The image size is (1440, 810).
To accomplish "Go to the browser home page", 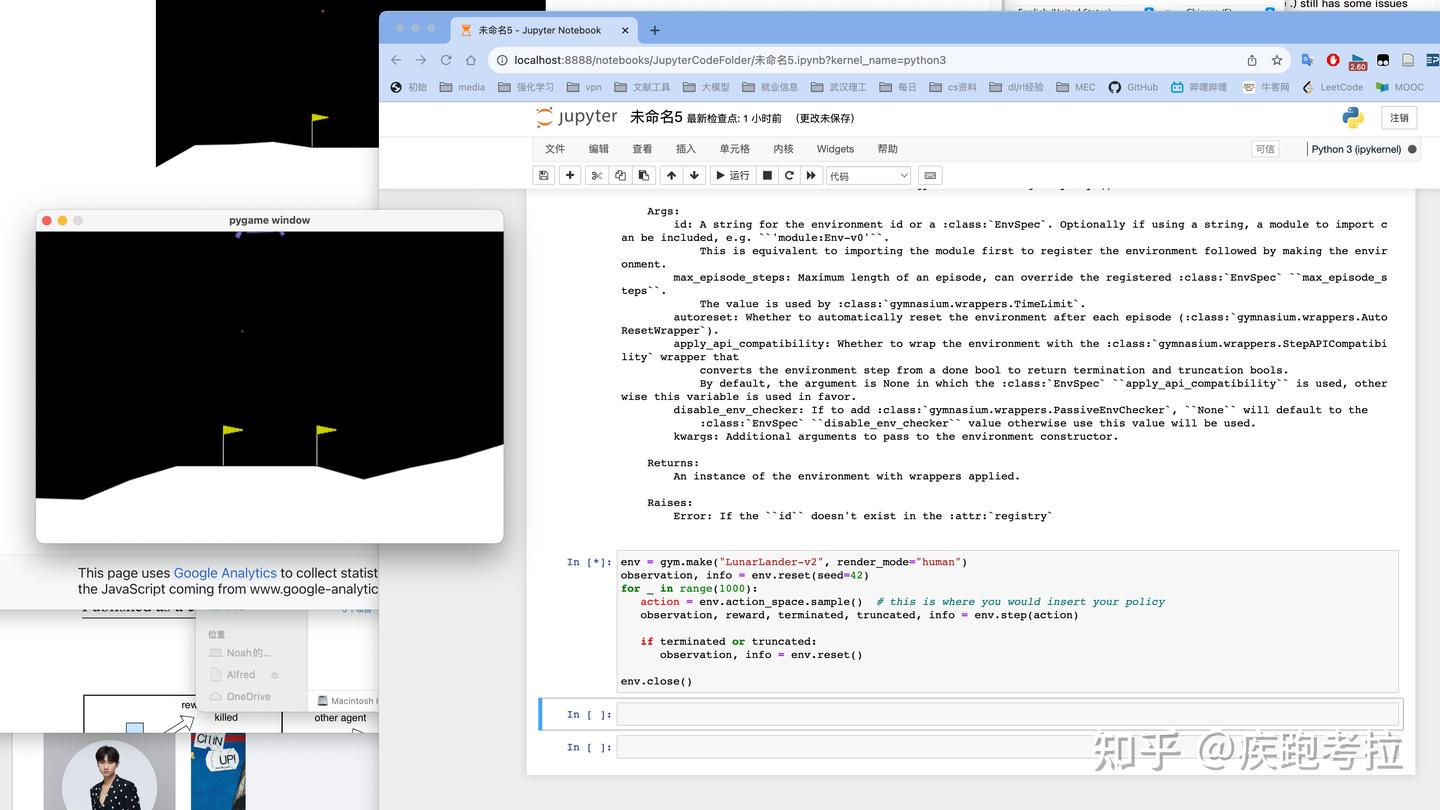I will 471,60.
